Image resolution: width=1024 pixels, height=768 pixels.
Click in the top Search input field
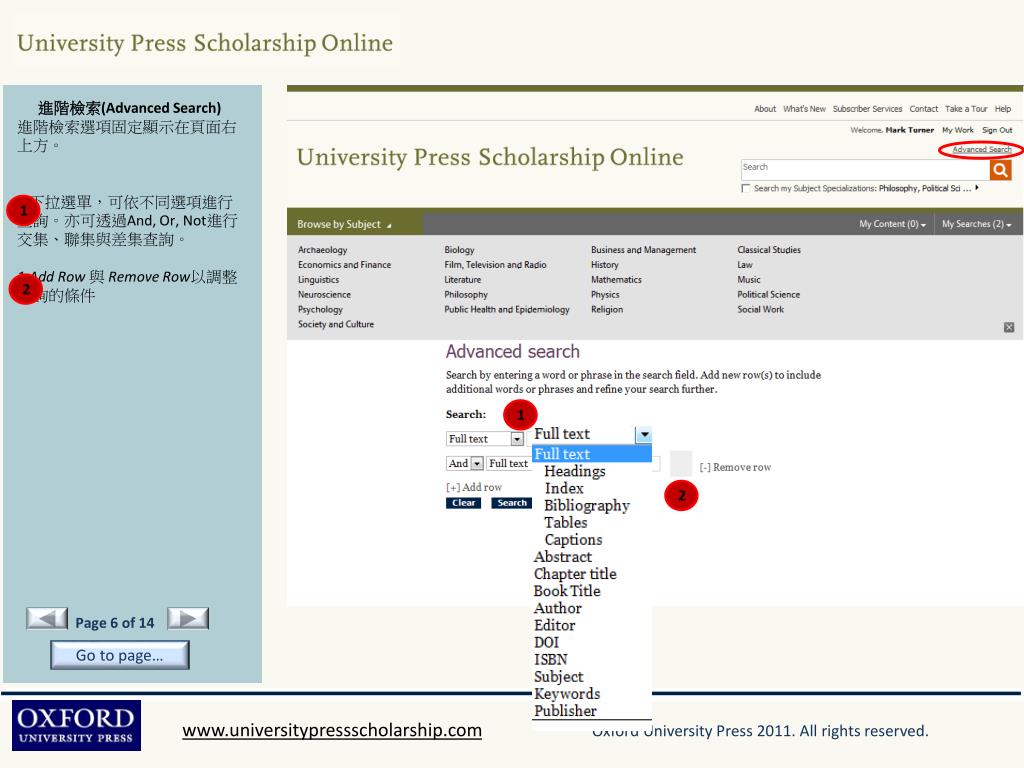click(x=866, y=170)
